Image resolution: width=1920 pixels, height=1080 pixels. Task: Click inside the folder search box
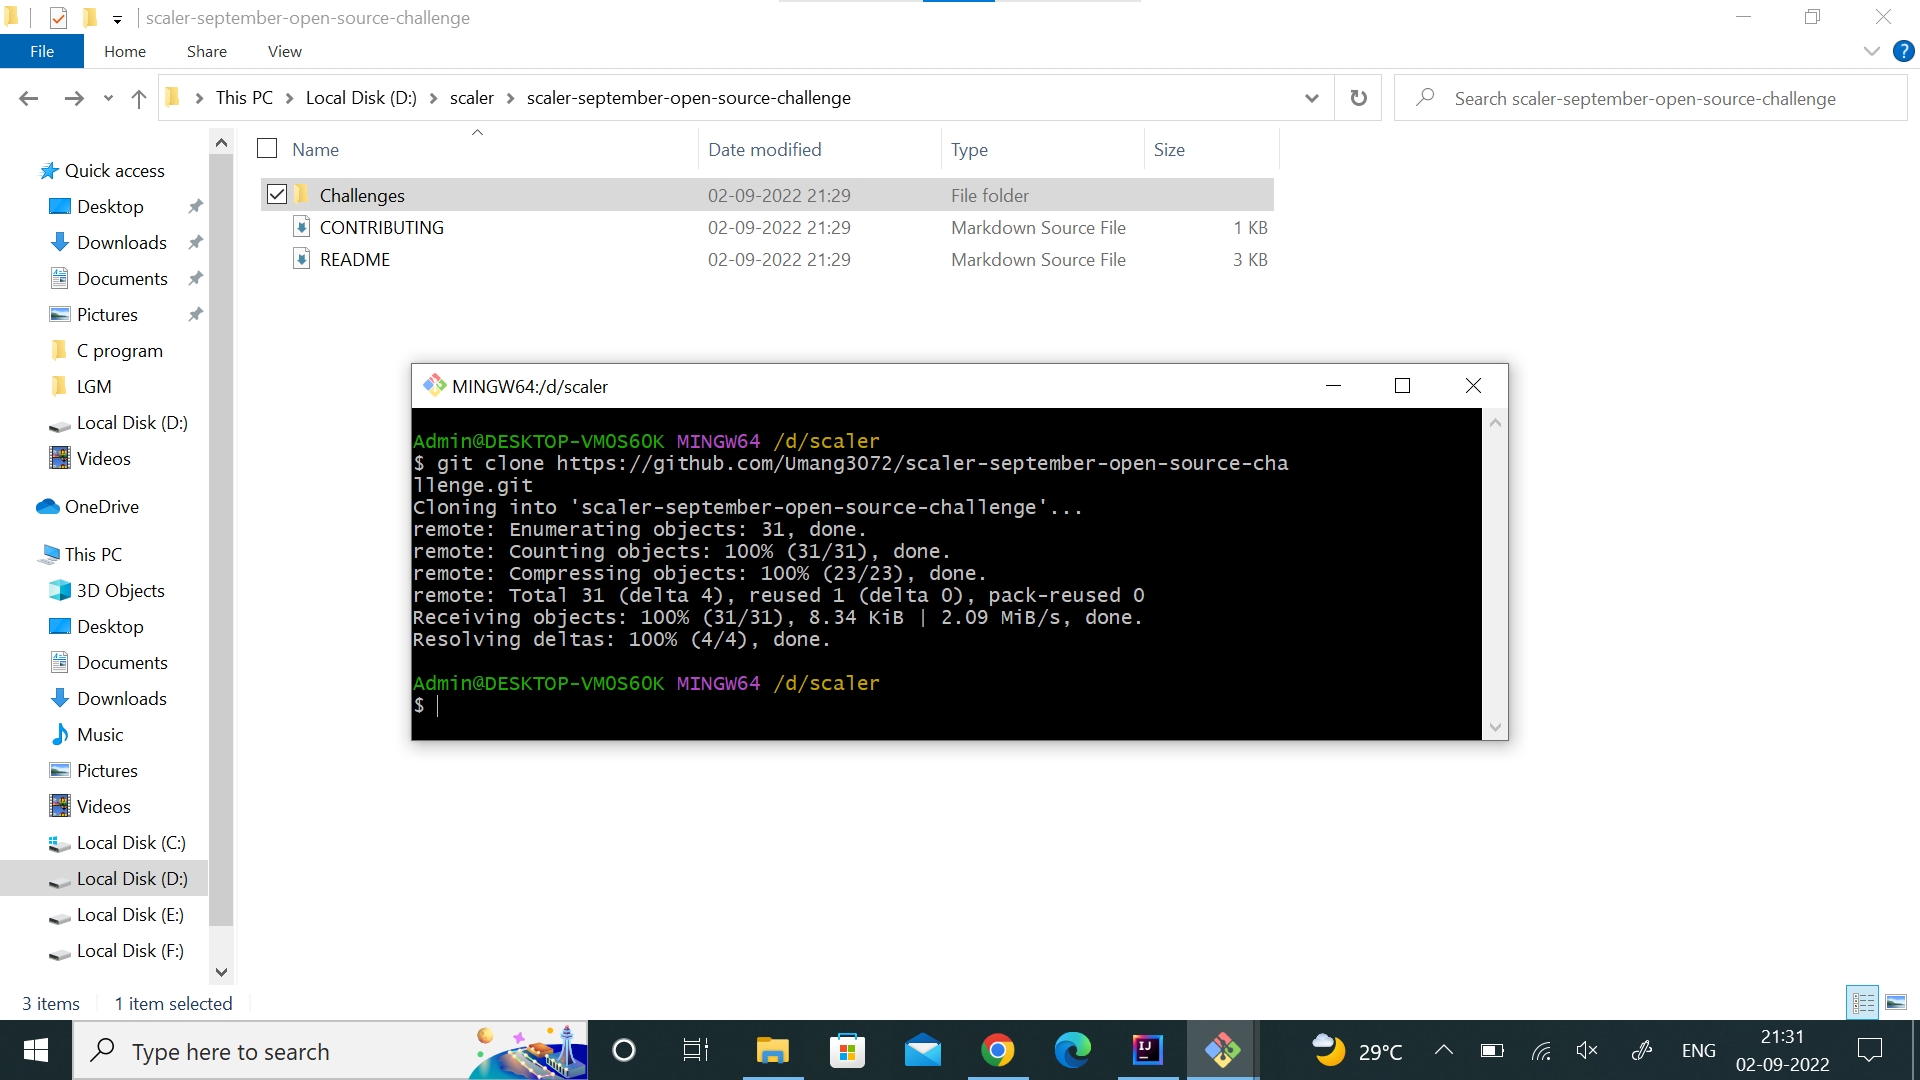coord(1650,97)
